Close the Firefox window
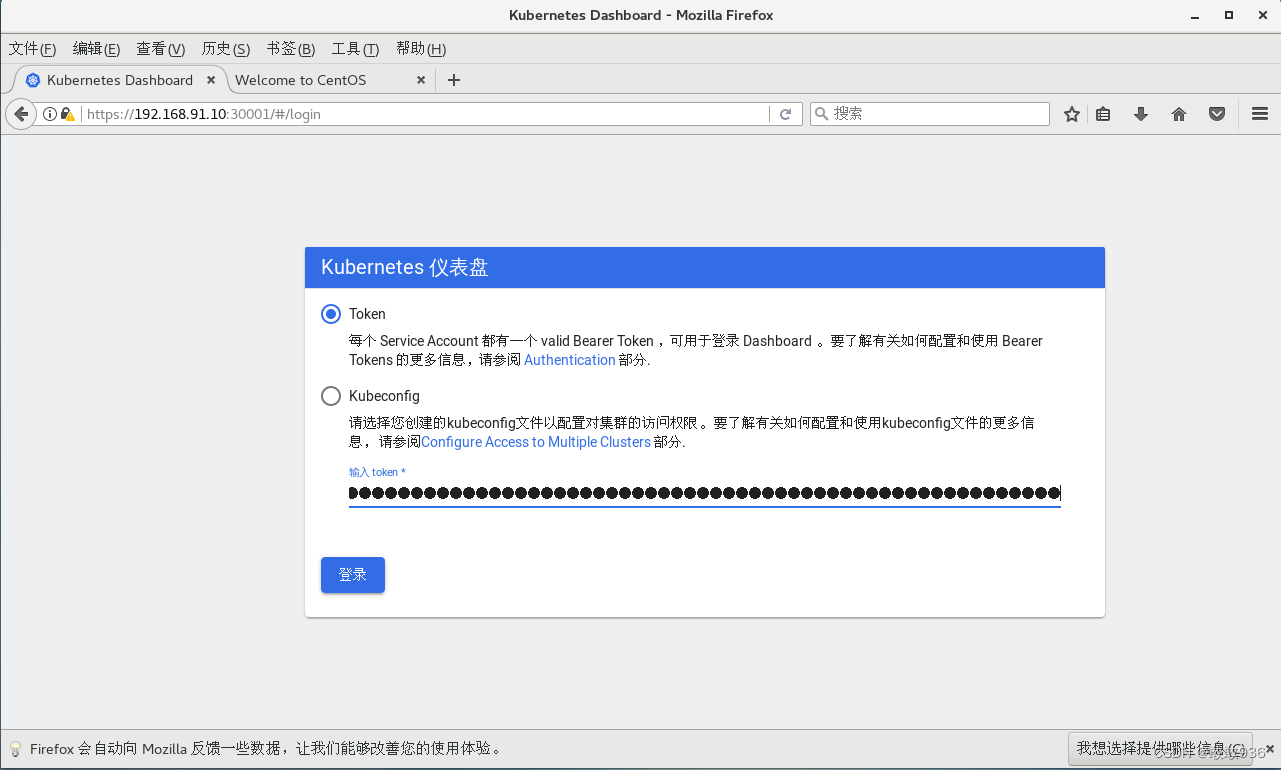Image resolution: width=1281 pixels, height=770 pixels. point(1262,15)
